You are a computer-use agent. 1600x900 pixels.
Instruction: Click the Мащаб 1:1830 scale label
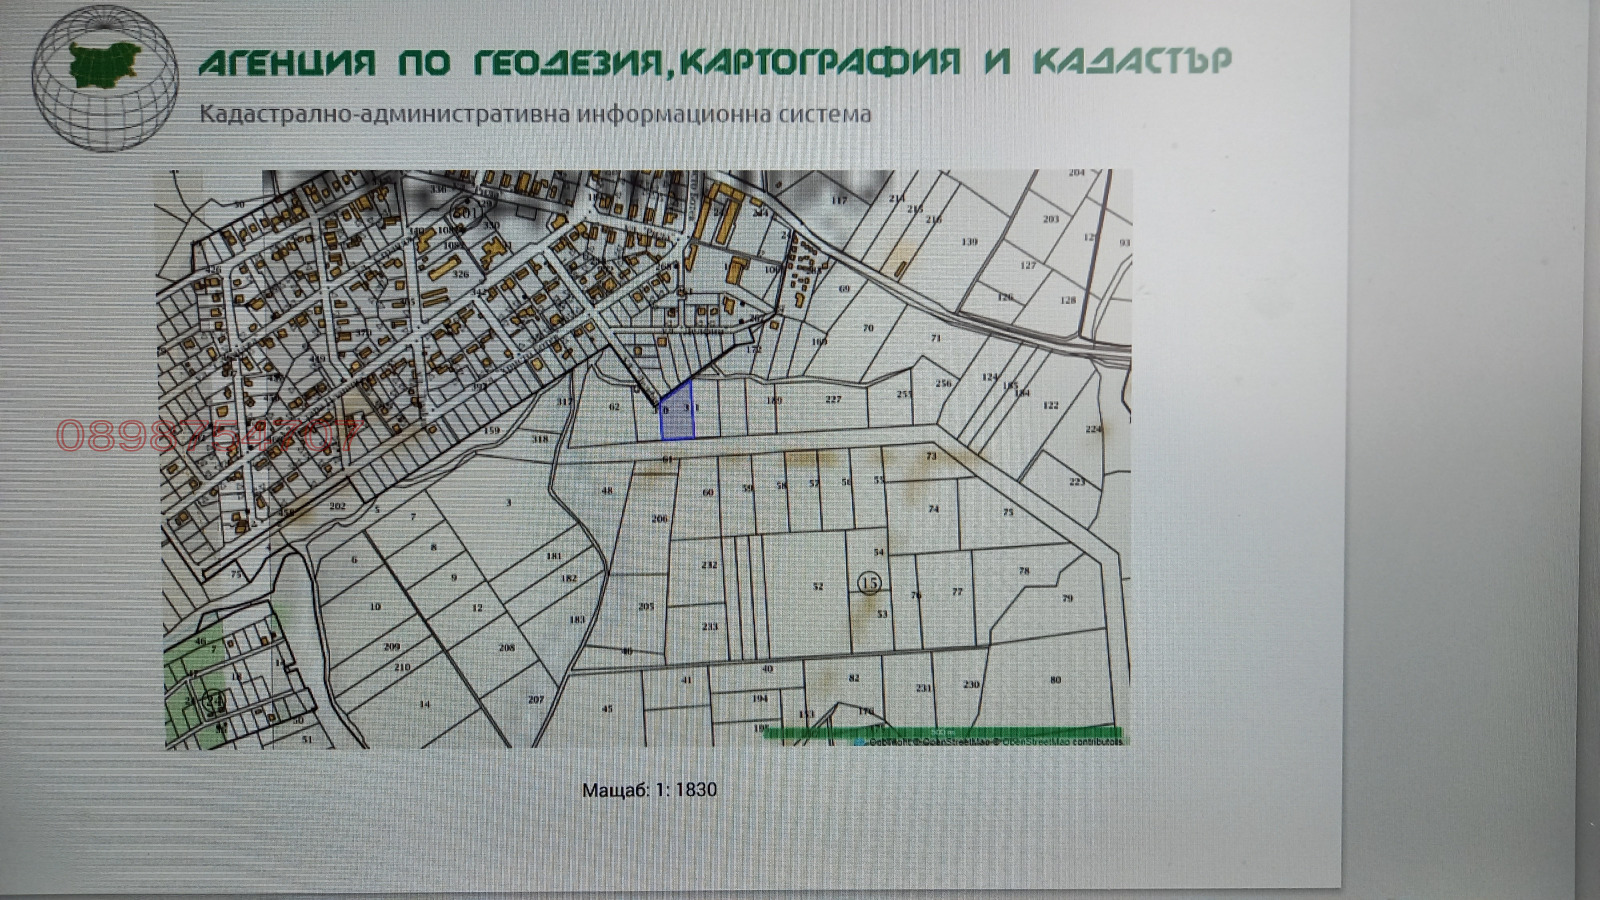pos(649,789)
